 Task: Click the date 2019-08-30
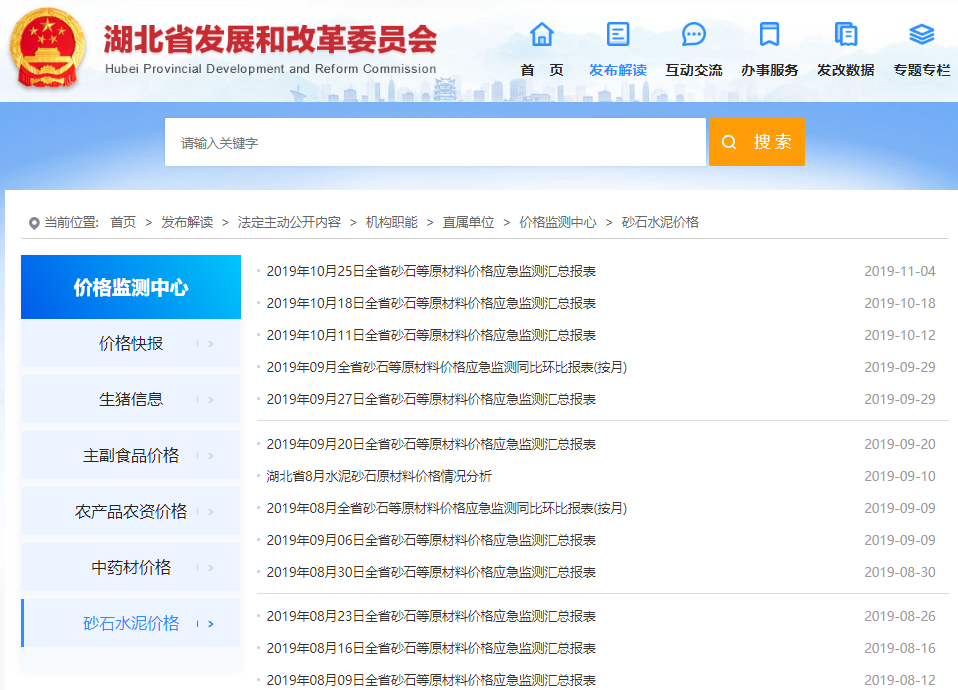900,573
